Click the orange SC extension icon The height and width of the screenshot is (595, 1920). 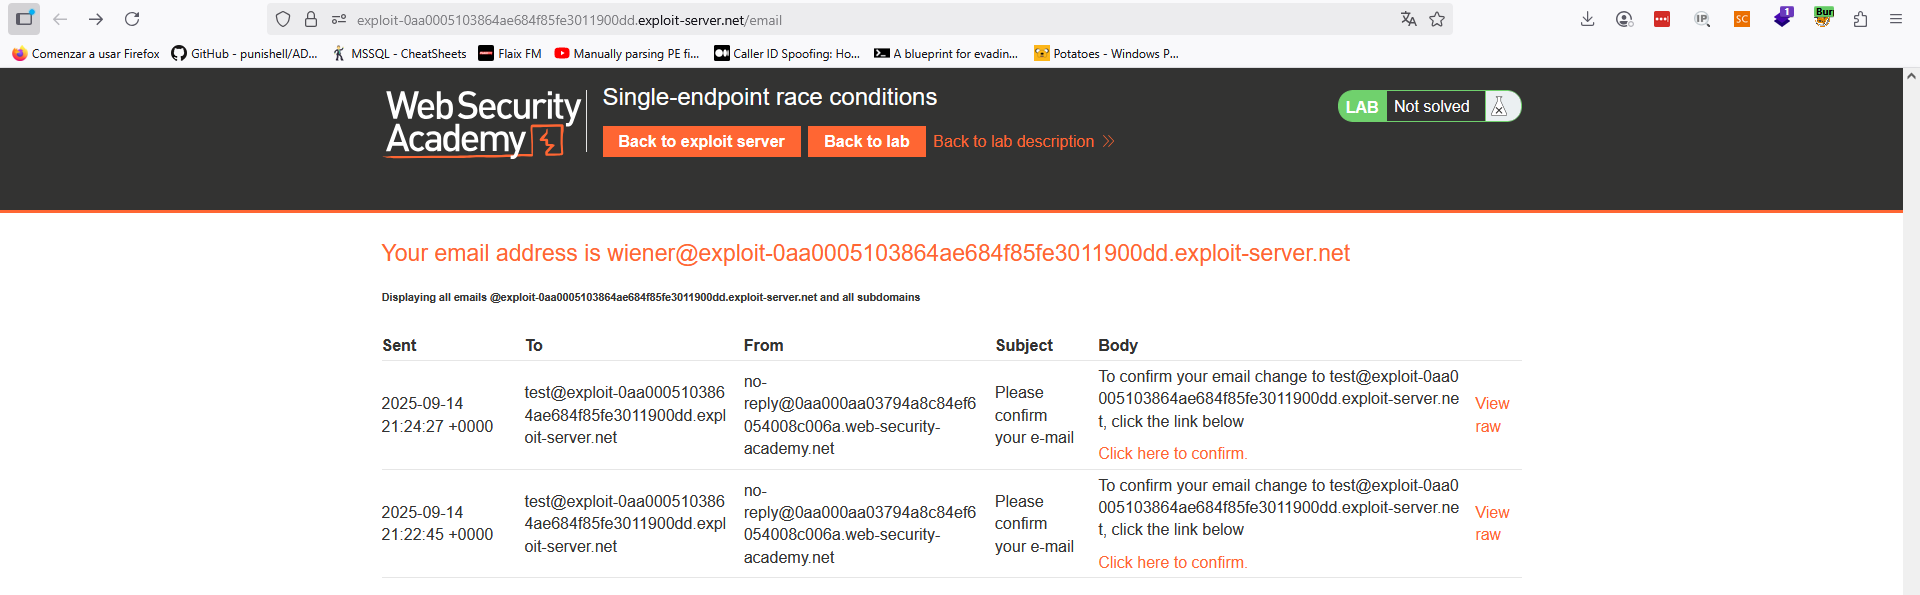[x=1742, y=19]
